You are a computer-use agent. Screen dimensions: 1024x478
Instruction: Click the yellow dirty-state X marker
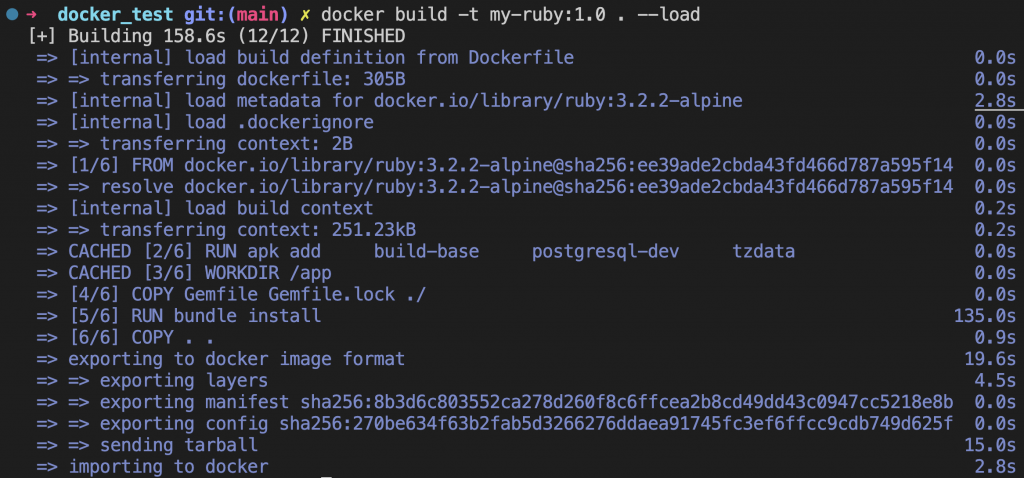(305, 14)
